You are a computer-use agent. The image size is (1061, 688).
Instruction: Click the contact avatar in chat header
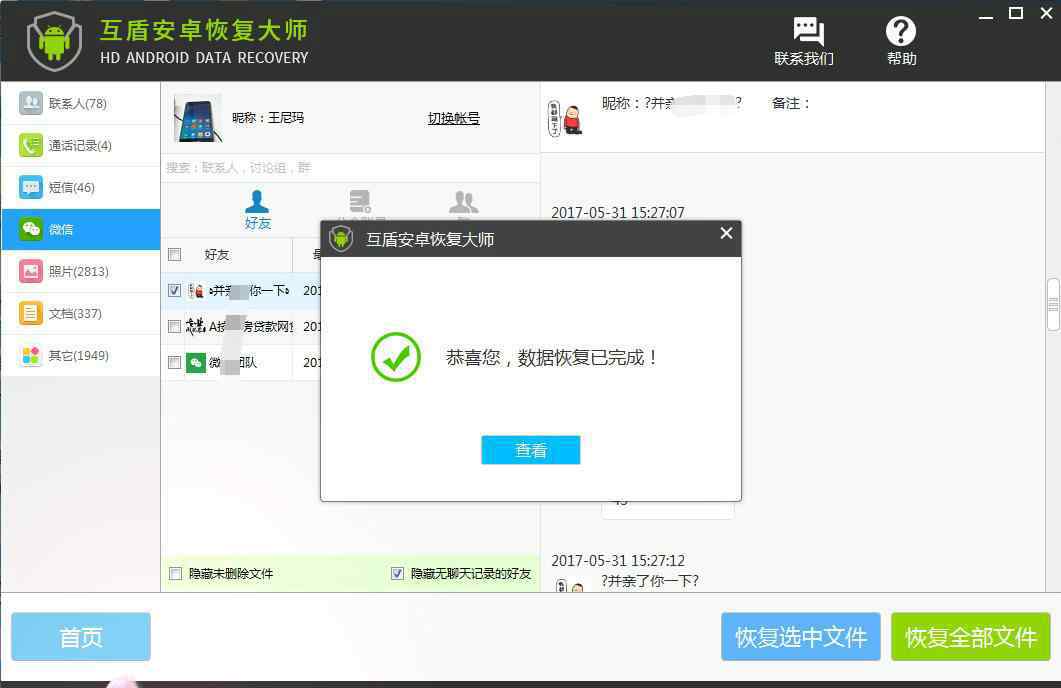(x=566, y=117)
